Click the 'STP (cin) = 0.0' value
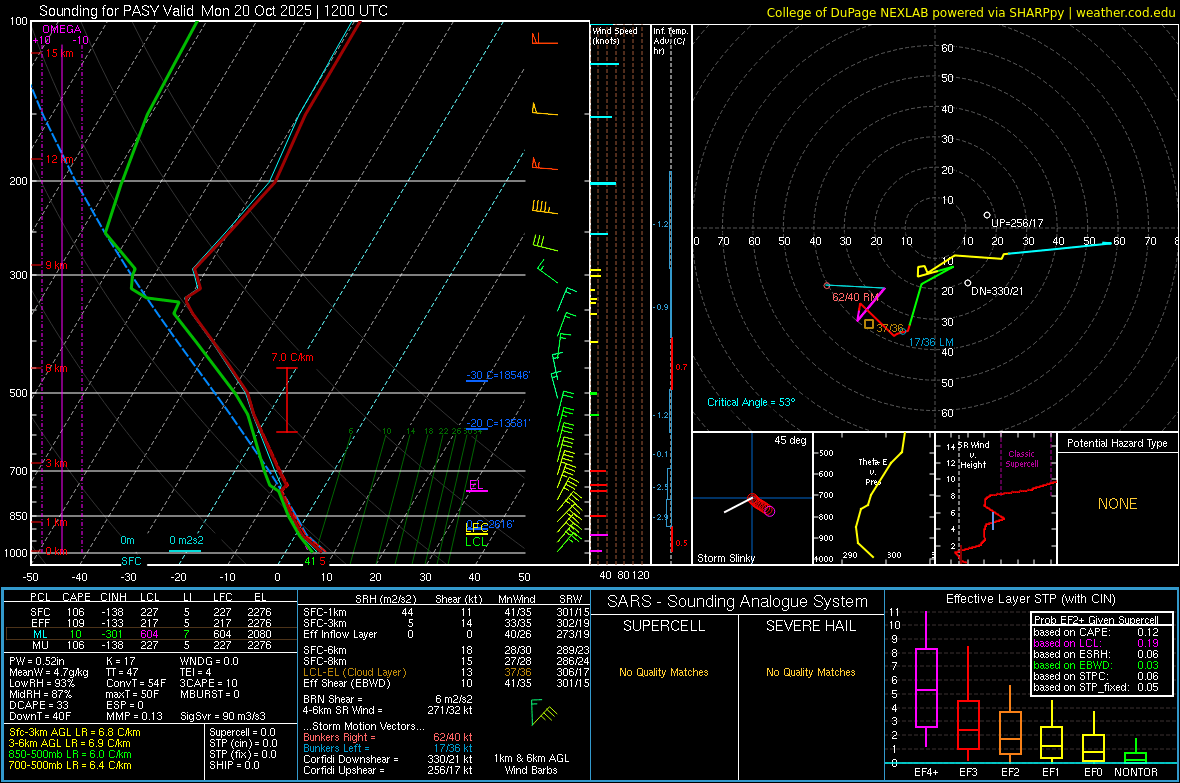Viewport: 1180px width, 783px height. [243, 742]
